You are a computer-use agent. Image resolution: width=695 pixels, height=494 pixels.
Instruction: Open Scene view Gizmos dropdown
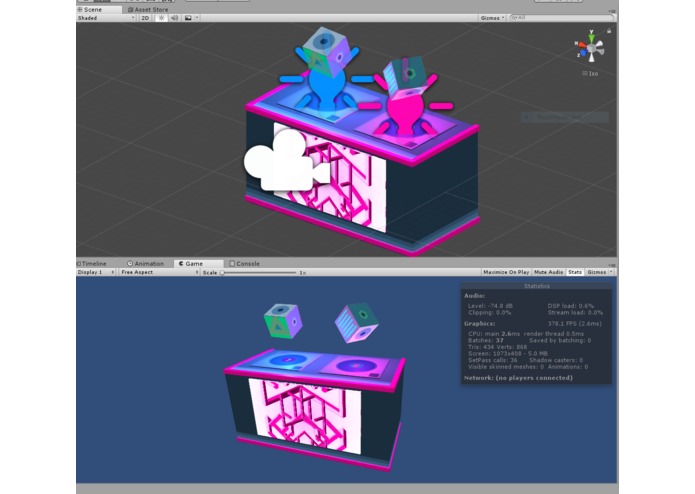492,18
